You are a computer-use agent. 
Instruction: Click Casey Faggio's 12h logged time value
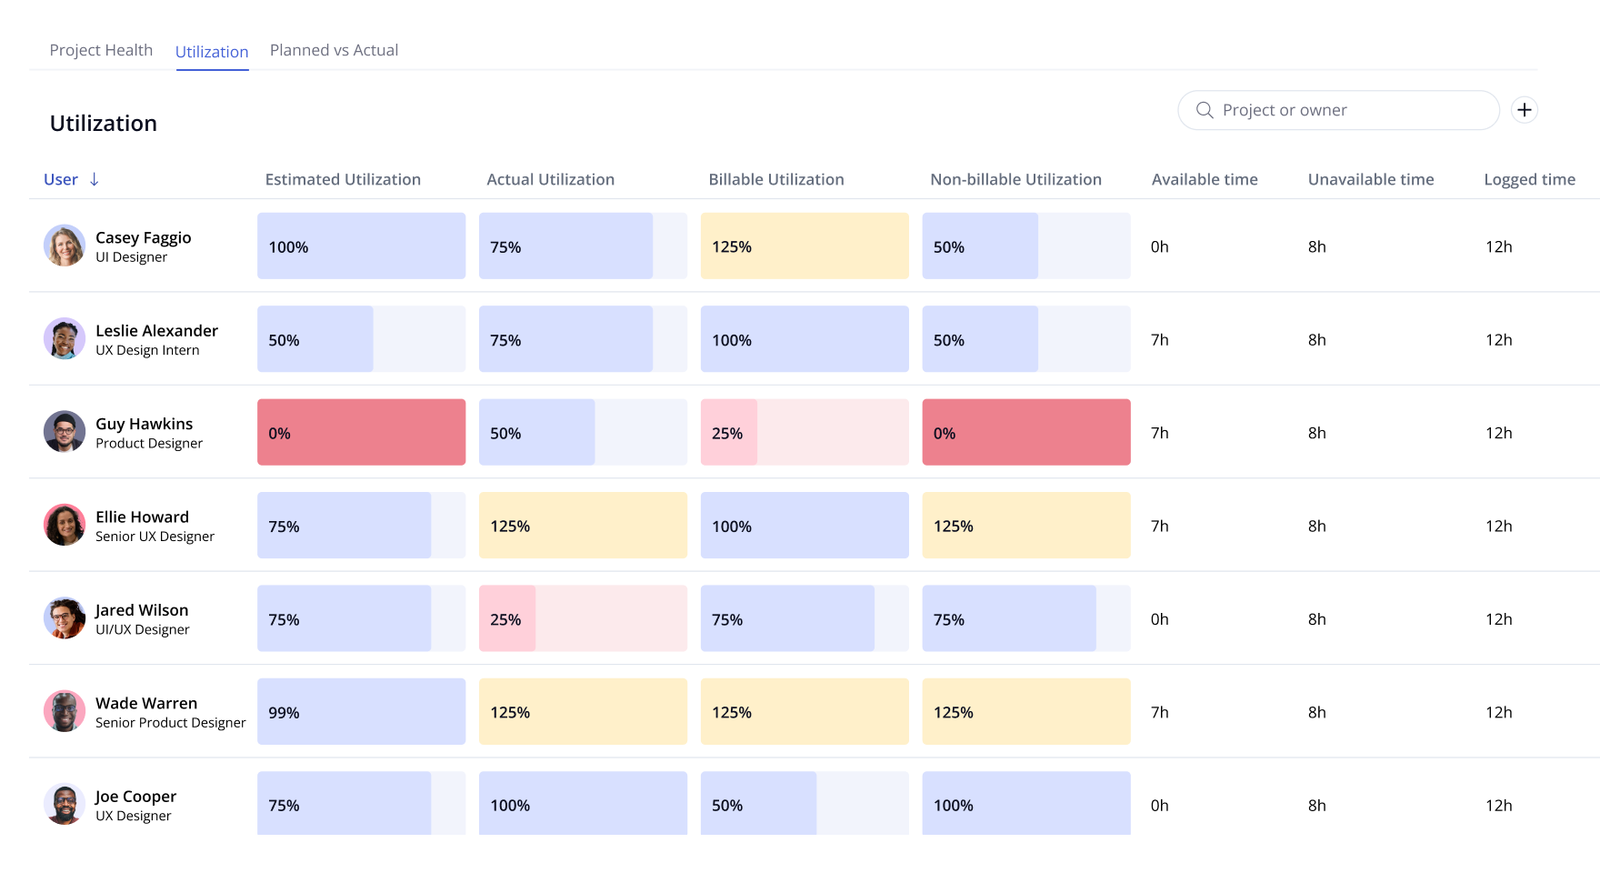pos(1498,245)
